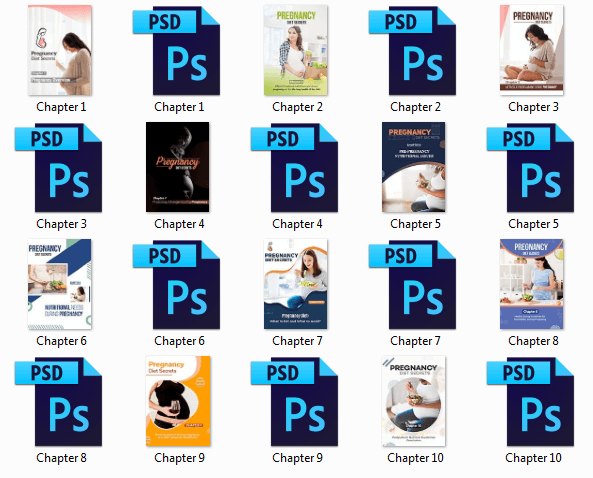593x478 pixels.
Task: Select the Chapter 7 PSD file icon
Action: pyautogui.click(x=413, y=284)
